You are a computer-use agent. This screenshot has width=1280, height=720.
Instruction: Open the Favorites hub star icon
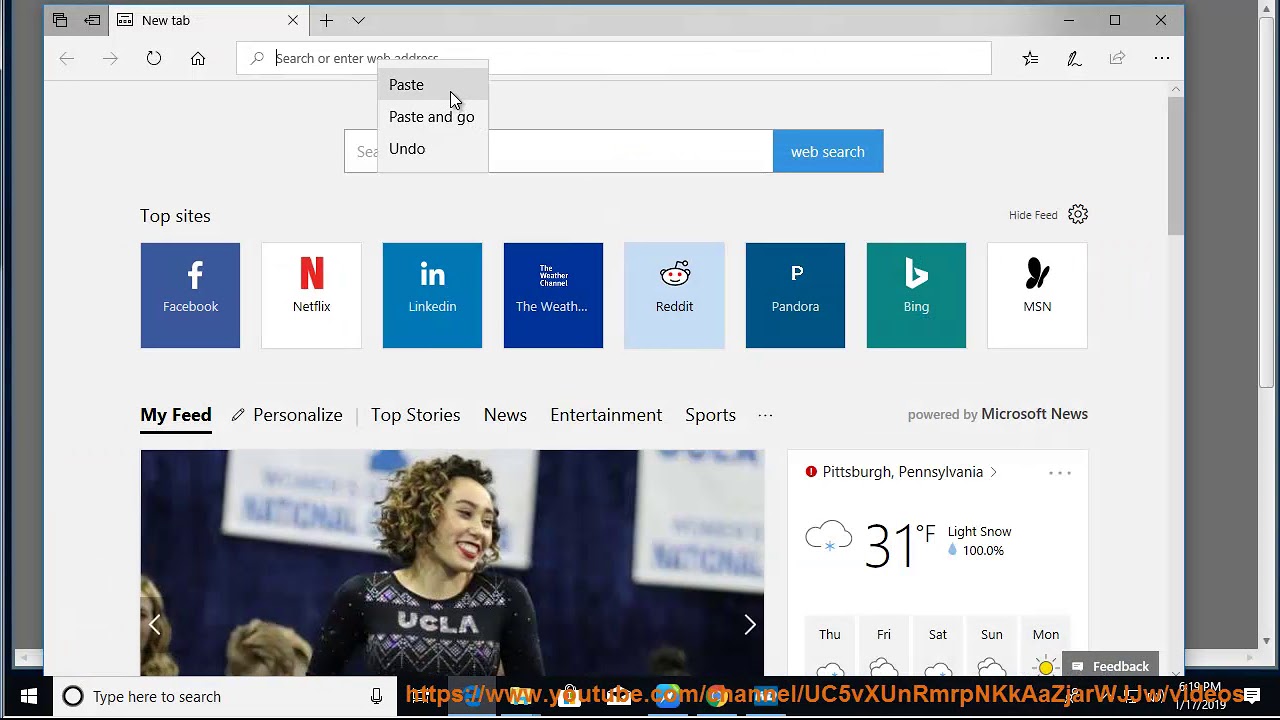tap(1030, 58)
